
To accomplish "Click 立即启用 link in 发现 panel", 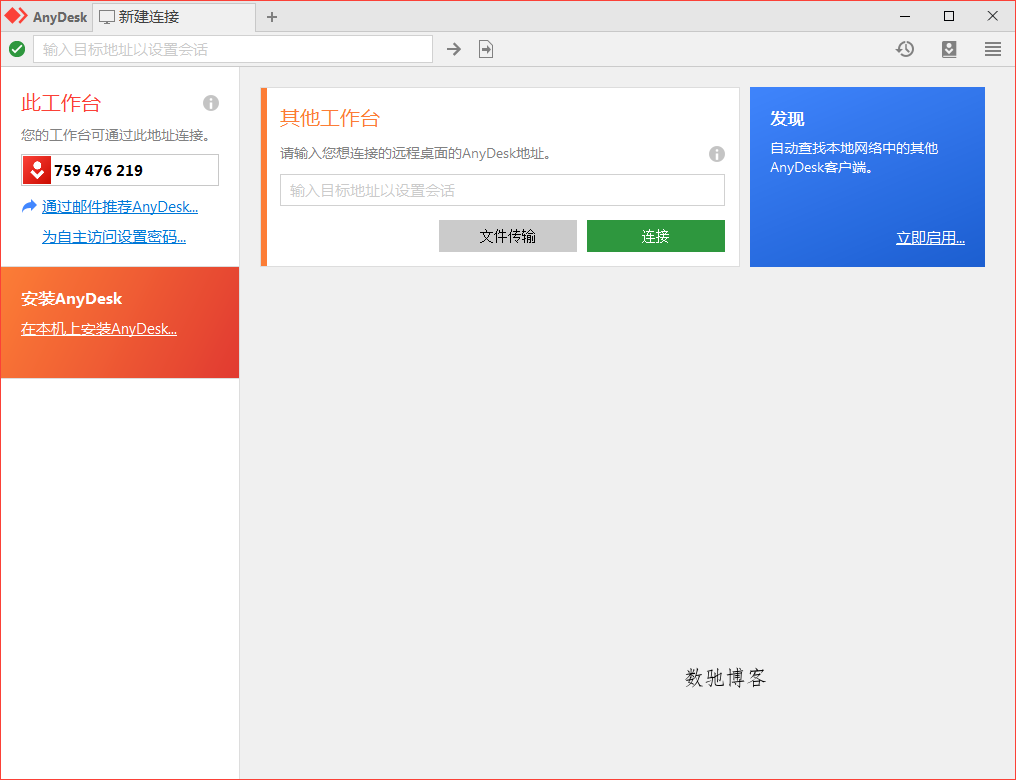I will (x=930, y=238).
